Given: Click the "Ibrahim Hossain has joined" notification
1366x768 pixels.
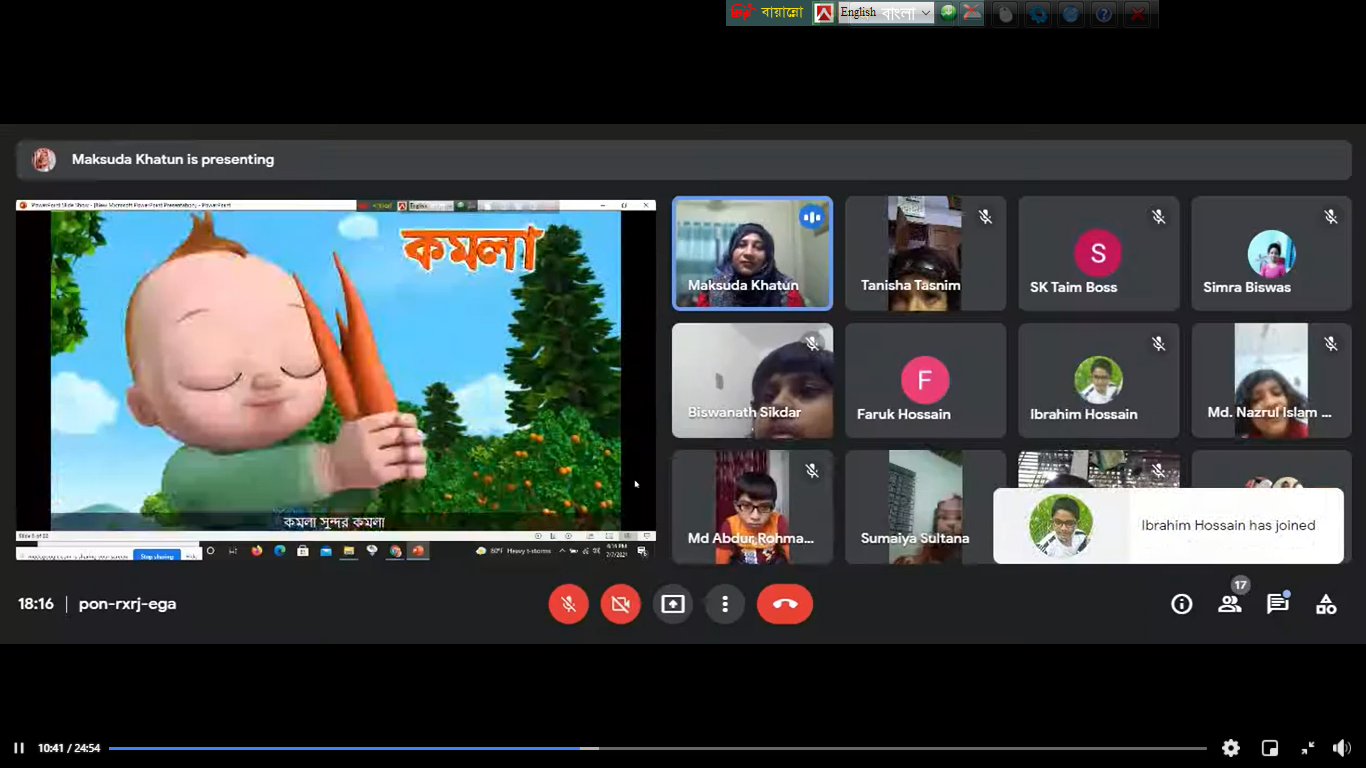Looking at the screenshot, I should click(1168, 526).
